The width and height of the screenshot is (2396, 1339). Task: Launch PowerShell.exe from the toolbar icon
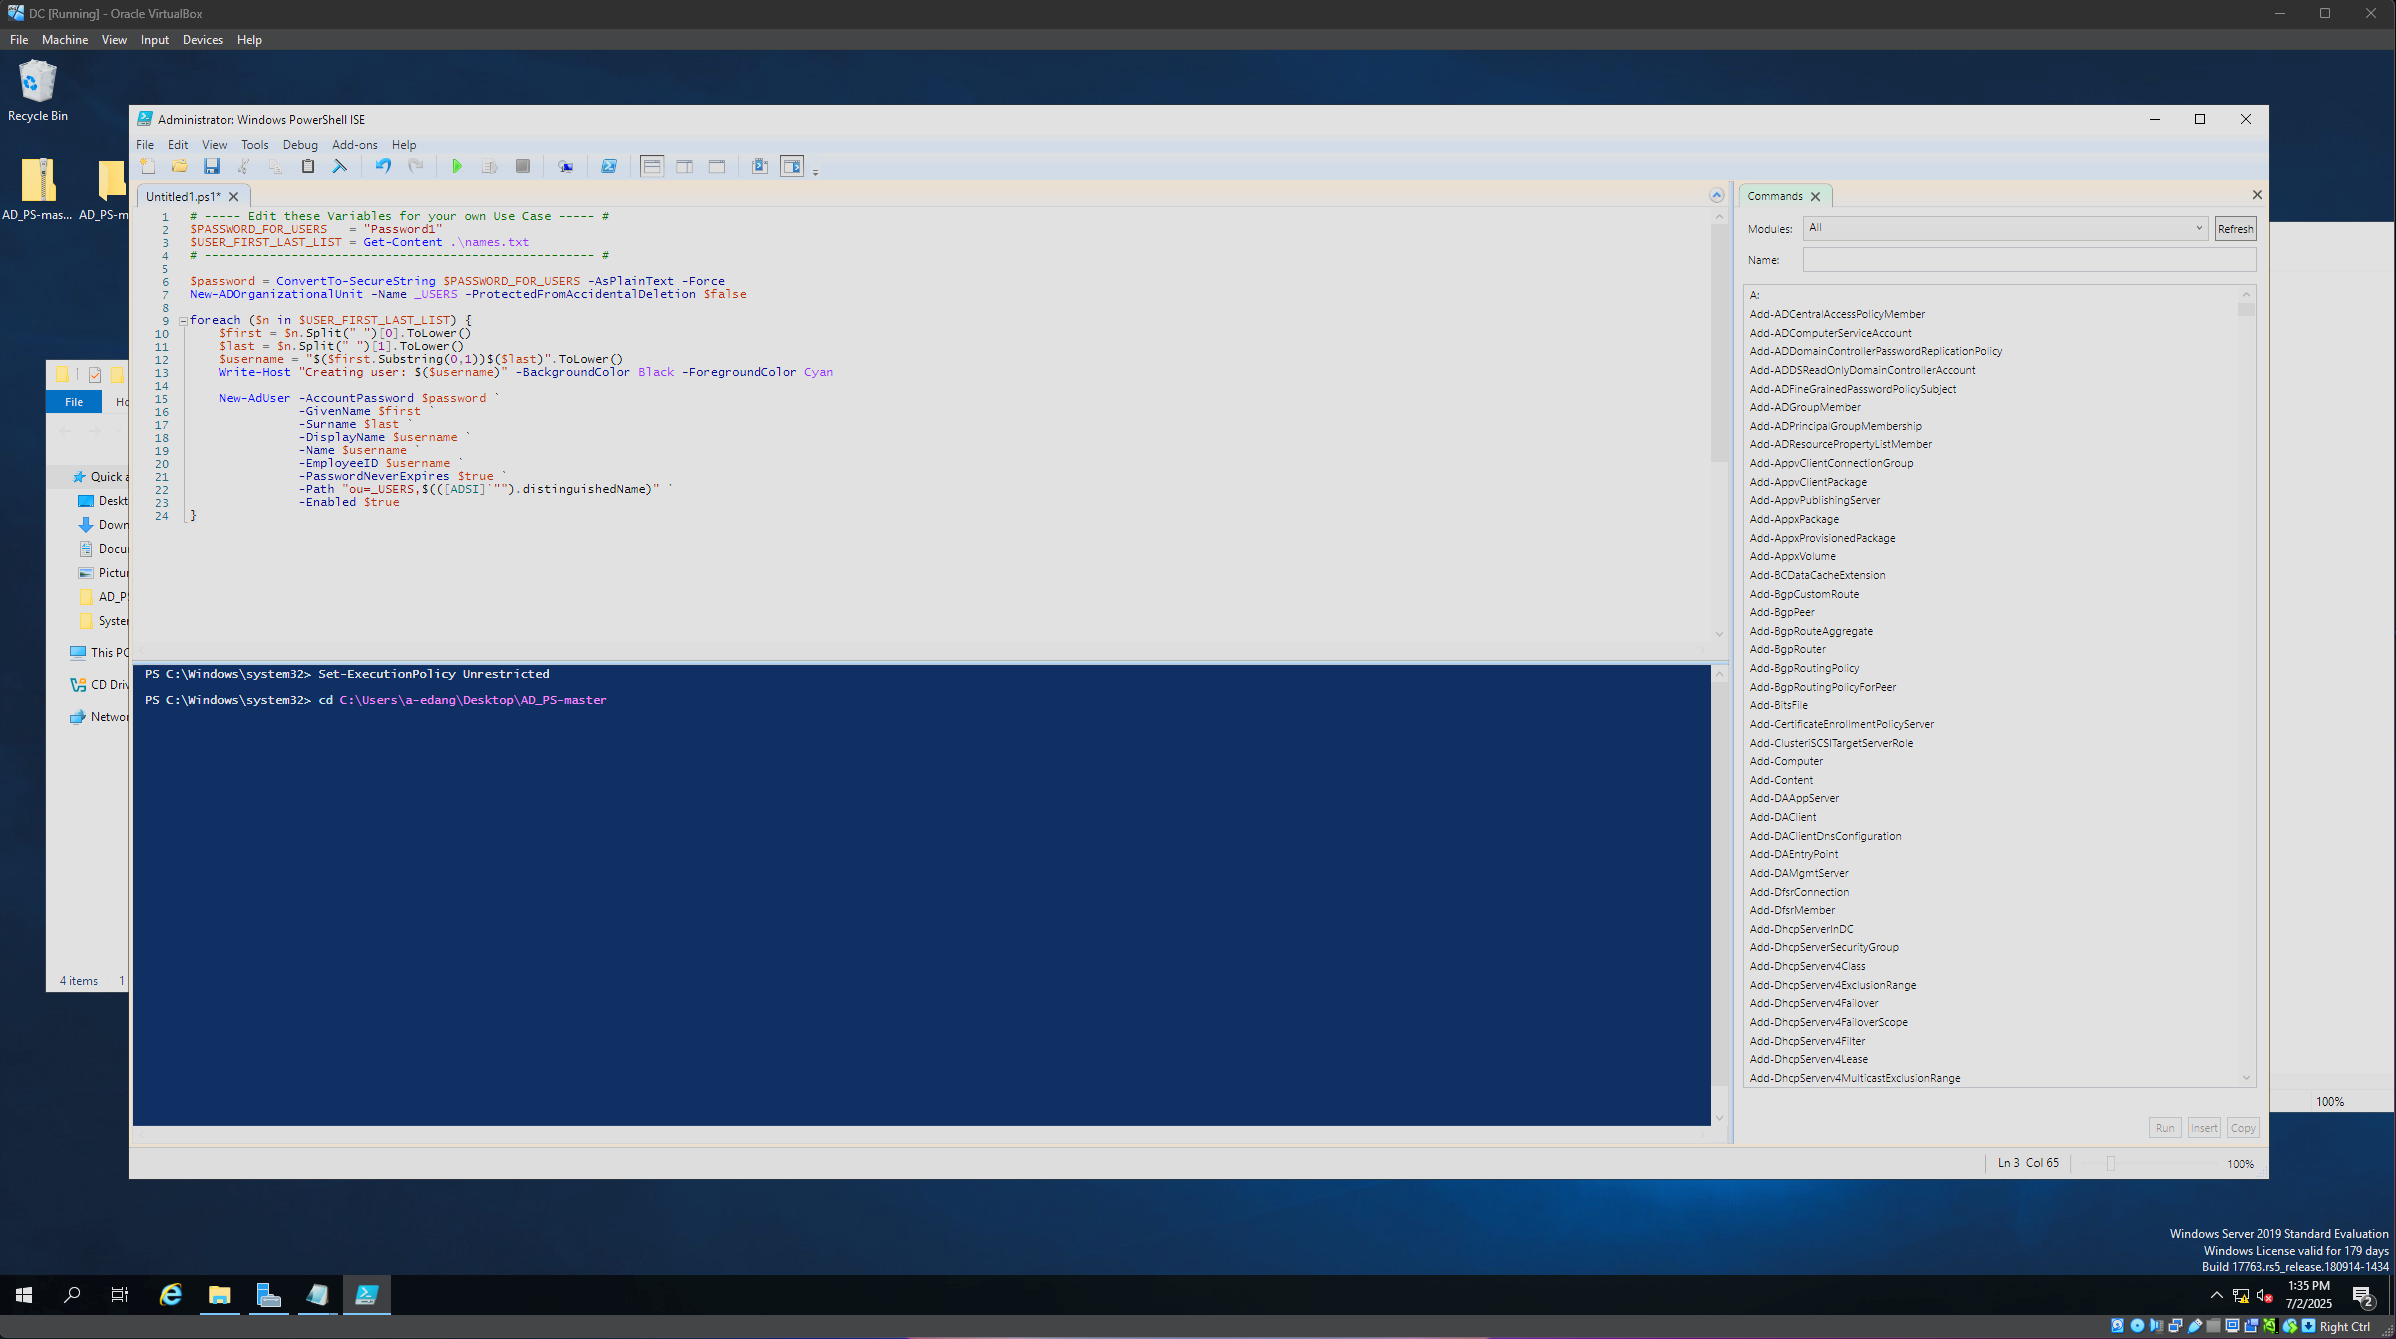[609, 166]
